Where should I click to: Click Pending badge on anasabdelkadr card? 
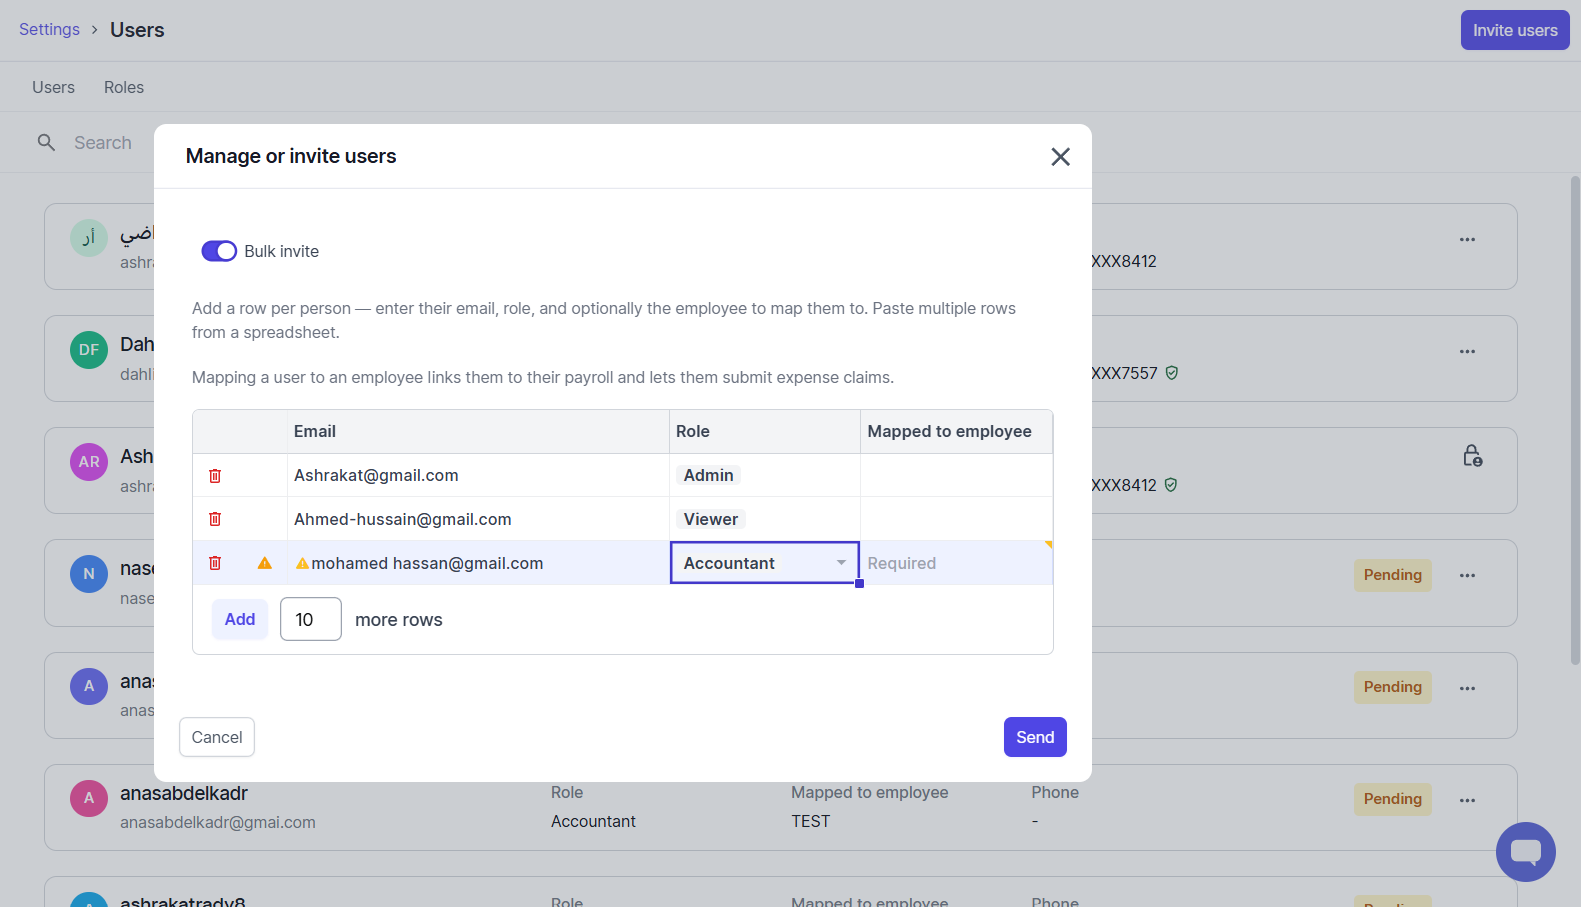(x=1392, y=799)
